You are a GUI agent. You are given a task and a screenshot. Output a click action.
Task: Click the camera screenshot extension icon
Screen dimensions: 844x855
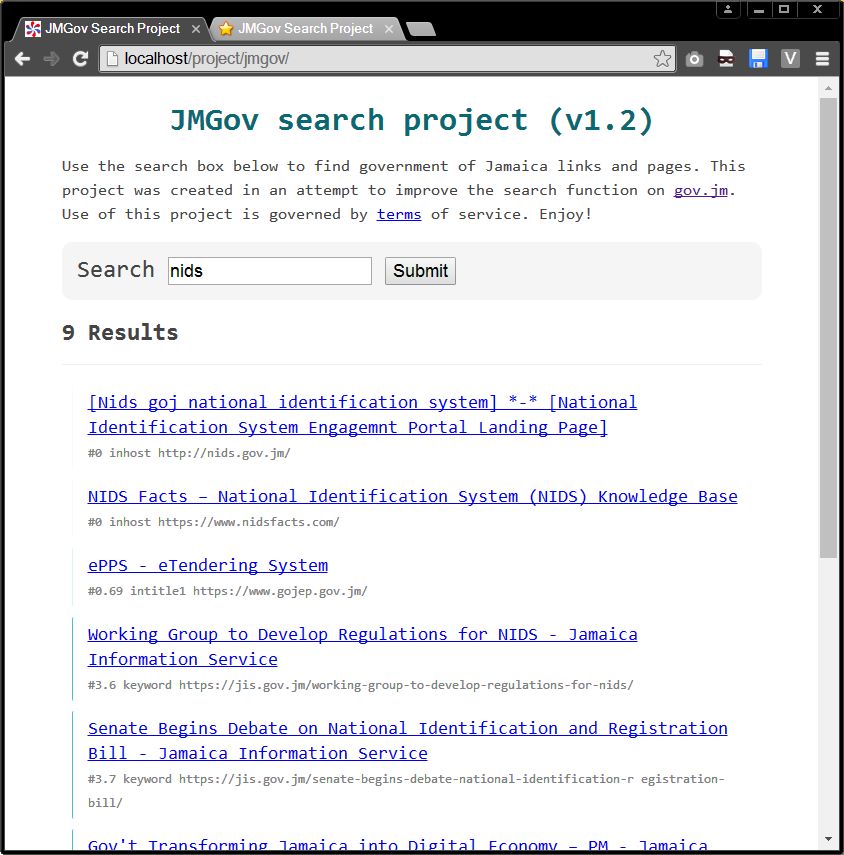(x=694, y=58)
